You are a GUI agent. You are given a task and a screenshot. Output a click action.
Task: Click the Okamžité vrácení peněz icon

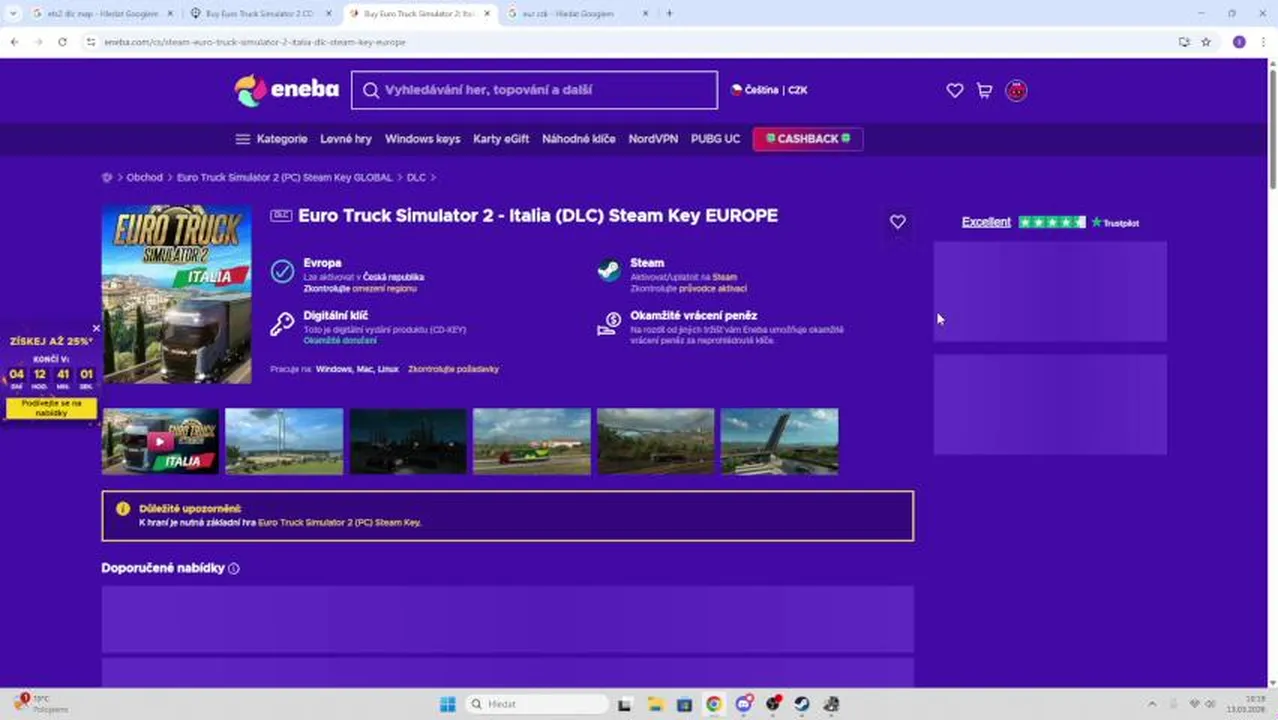608,324
